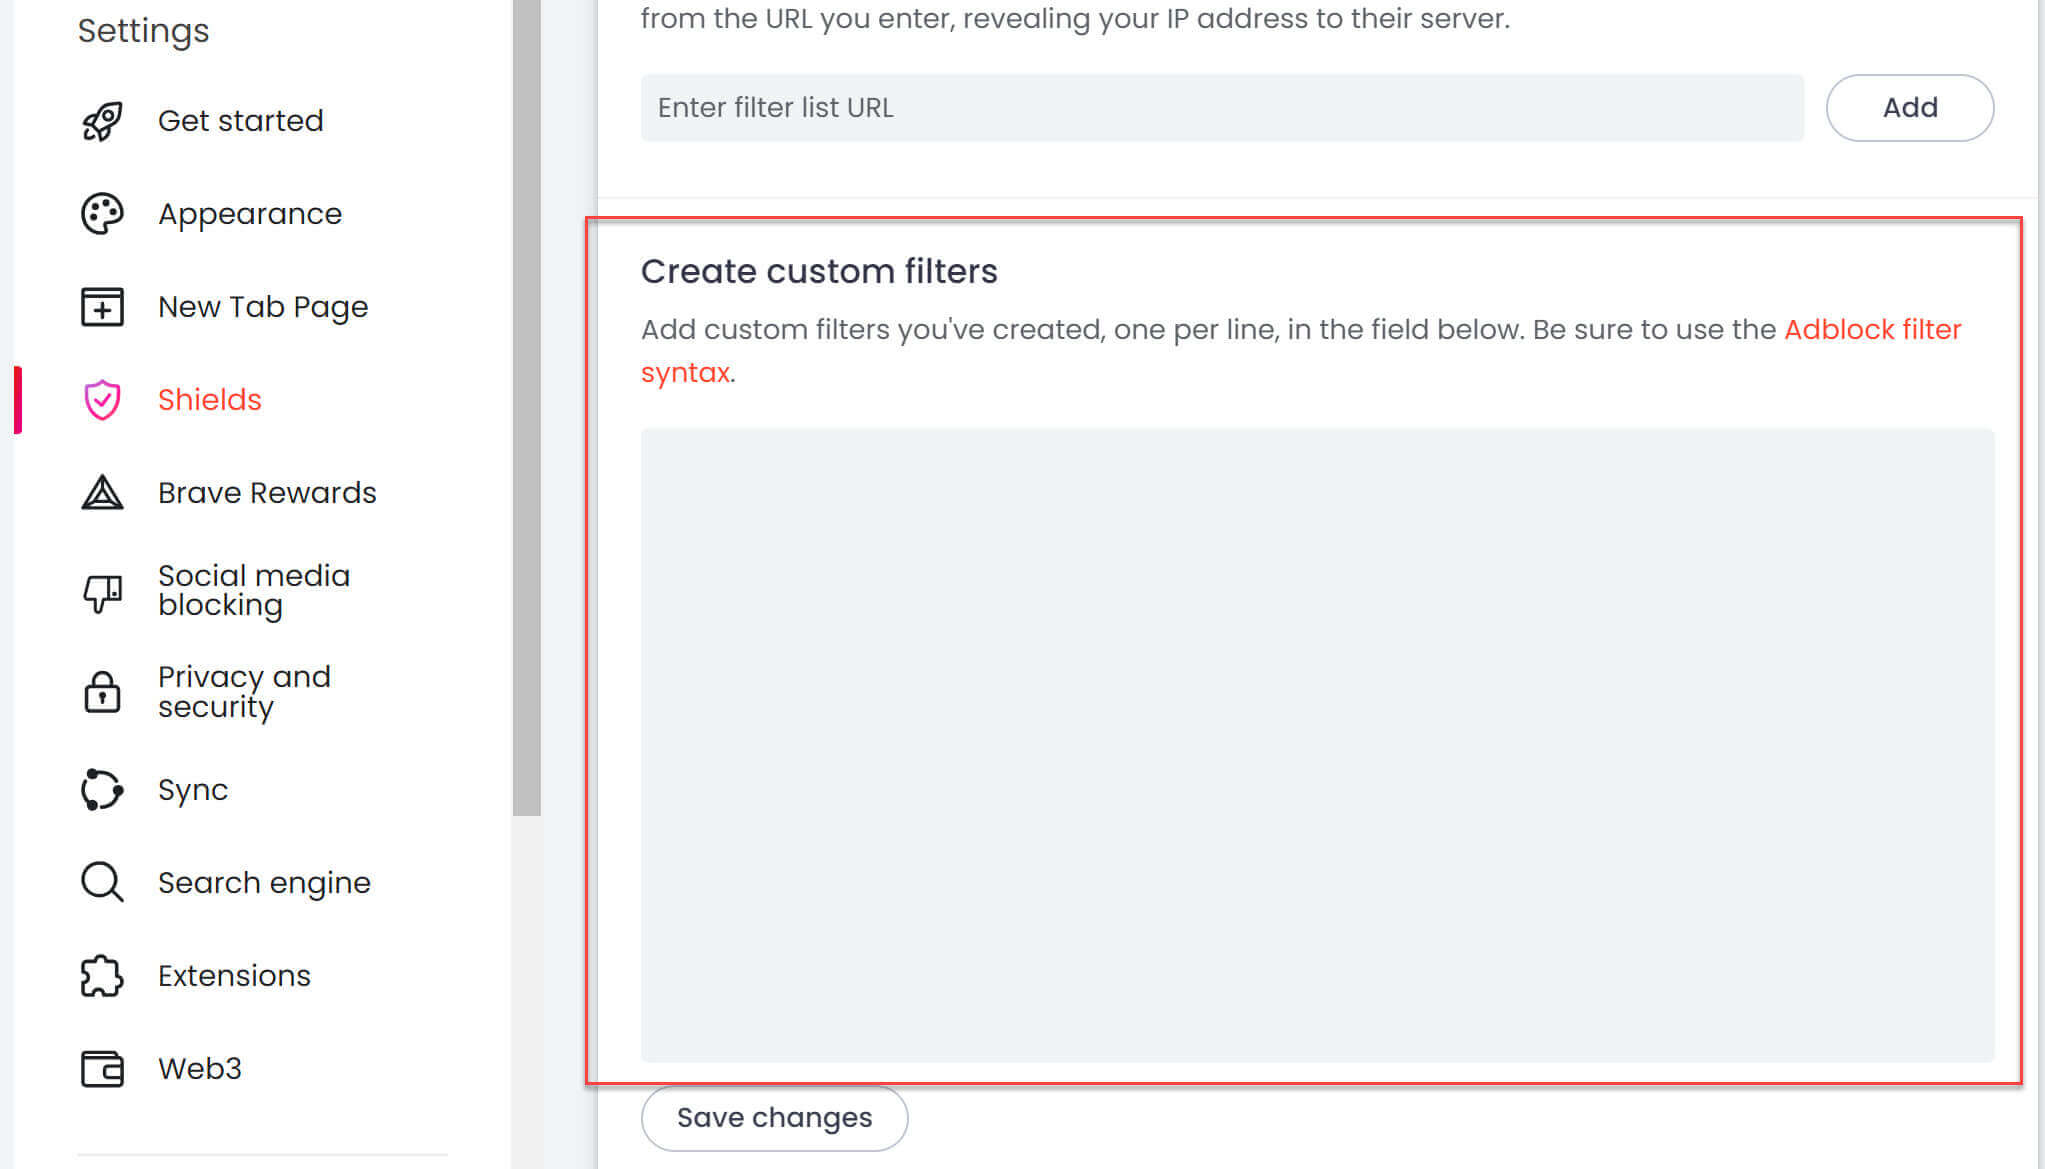Open the Web3 settings section

(200, 1069)
